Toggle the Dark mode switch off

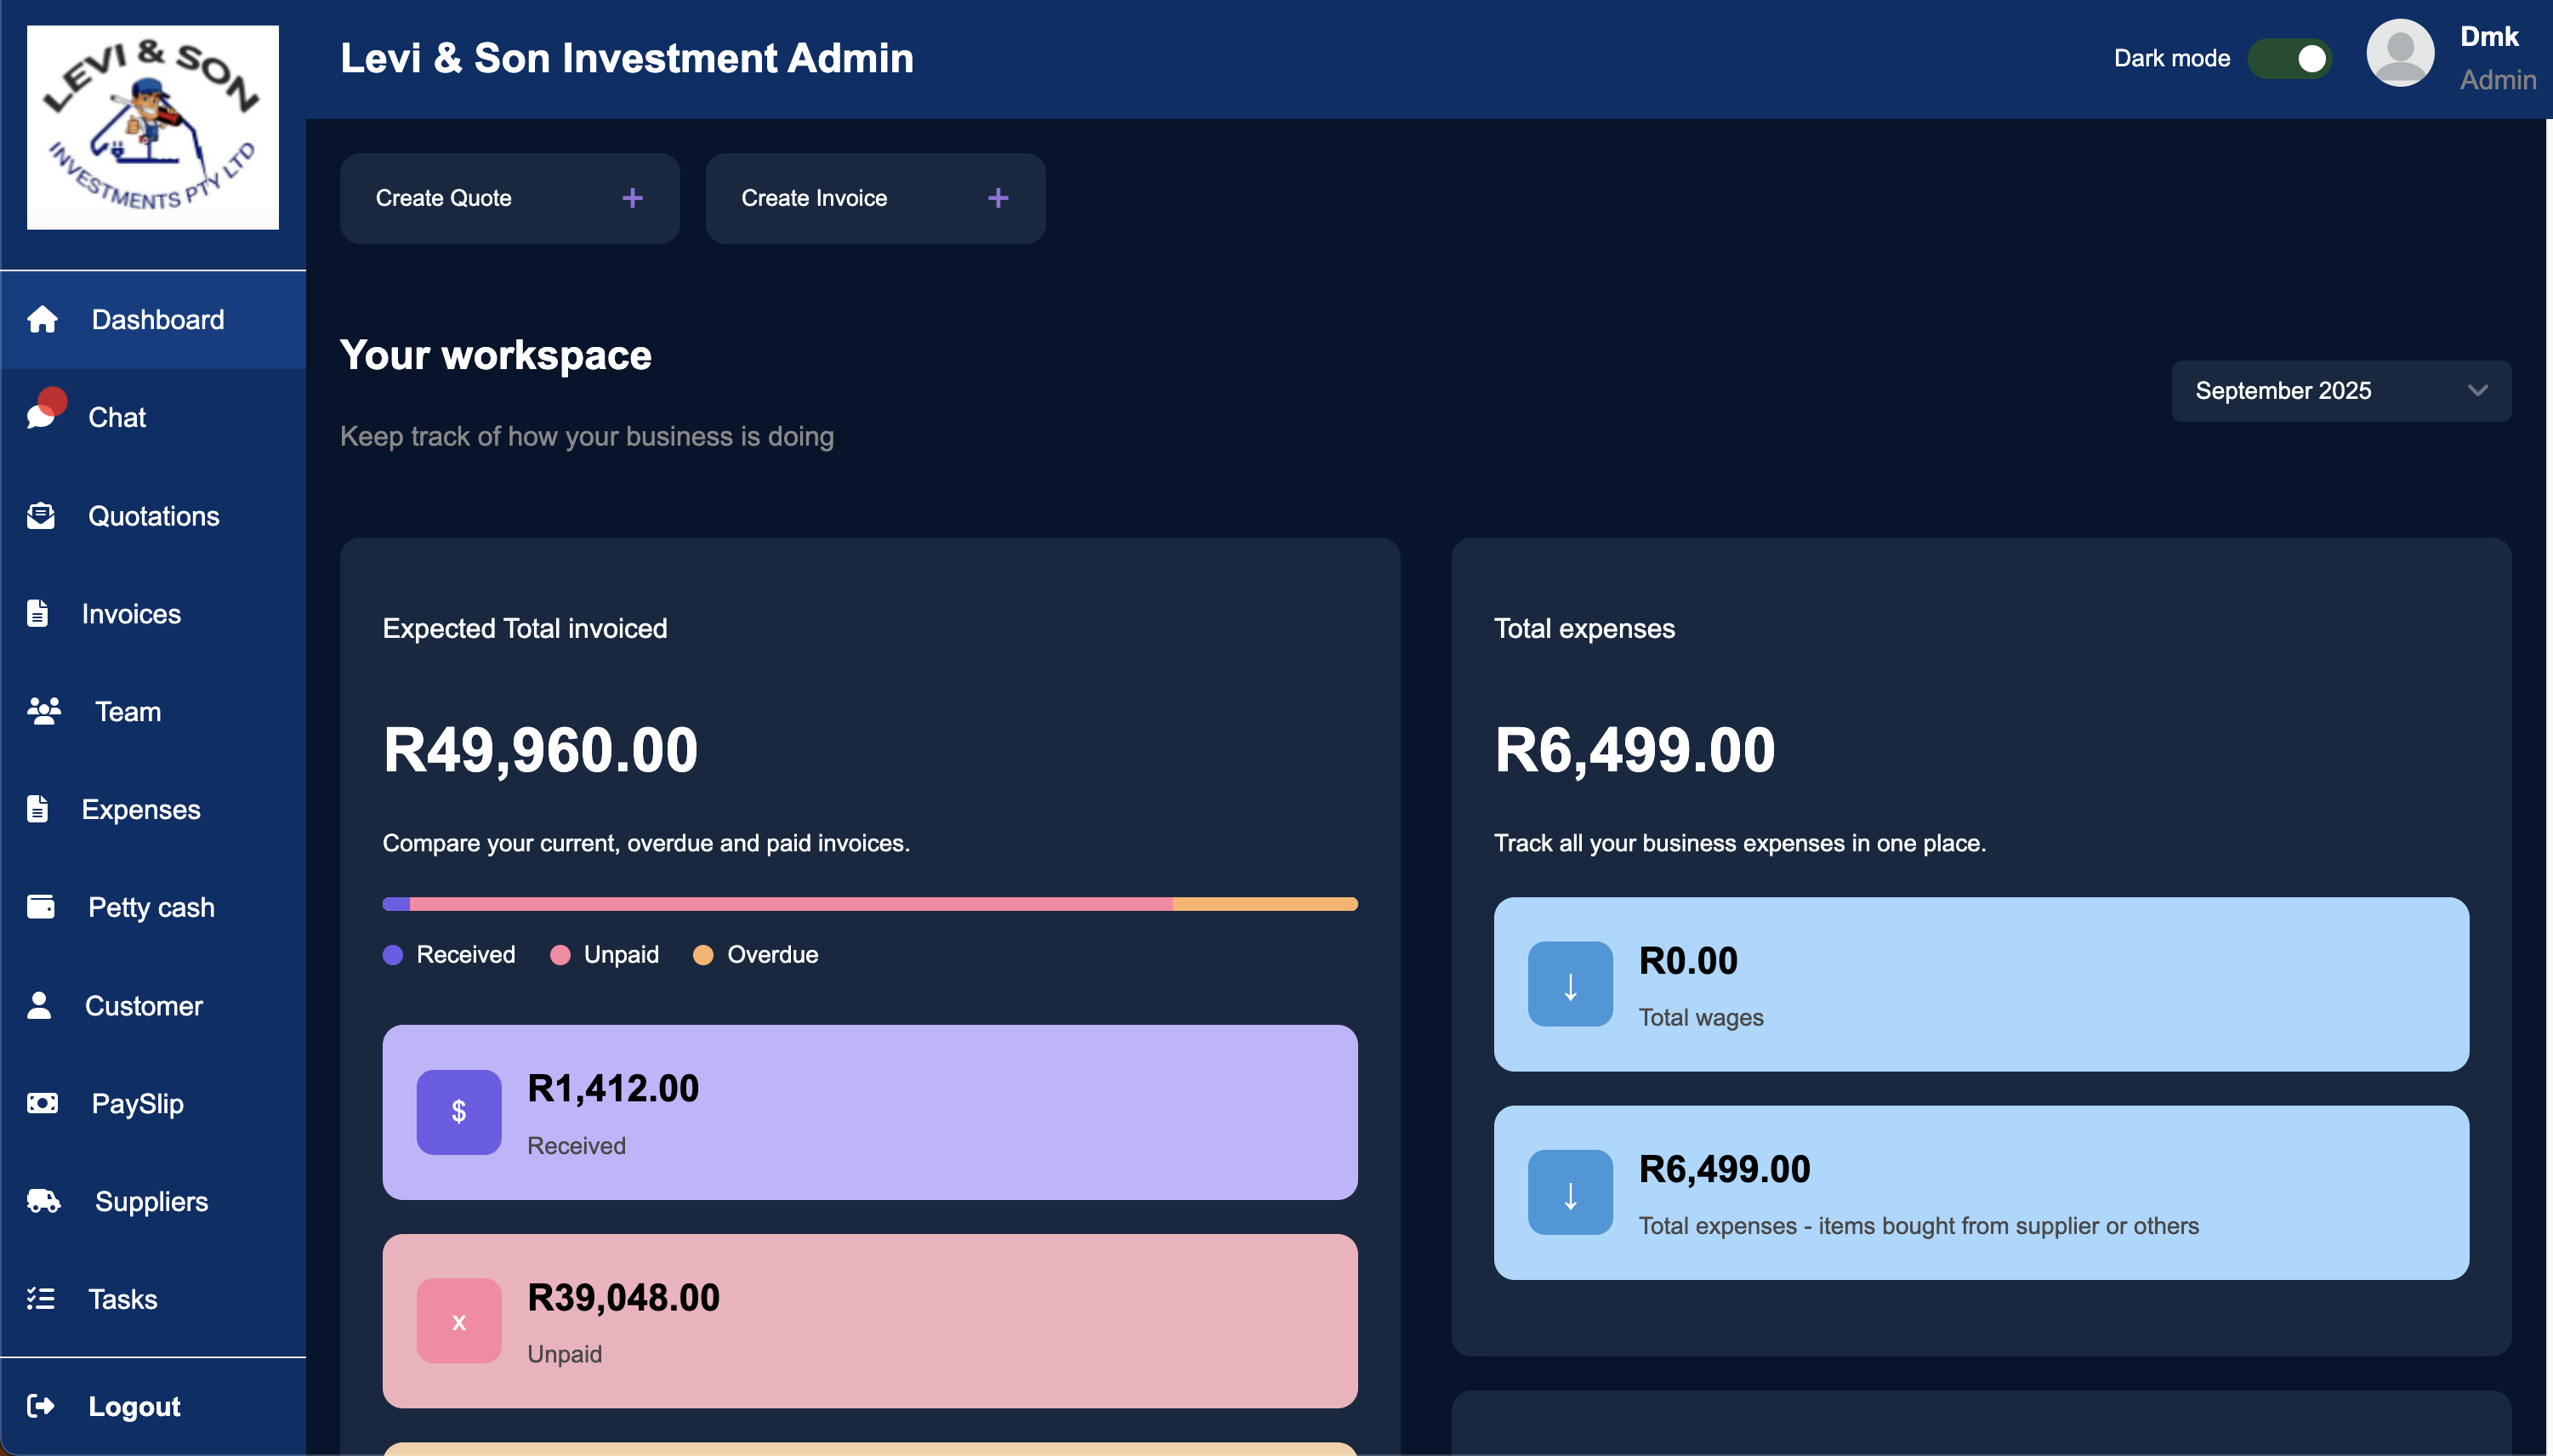click(x=2290, y=58)
